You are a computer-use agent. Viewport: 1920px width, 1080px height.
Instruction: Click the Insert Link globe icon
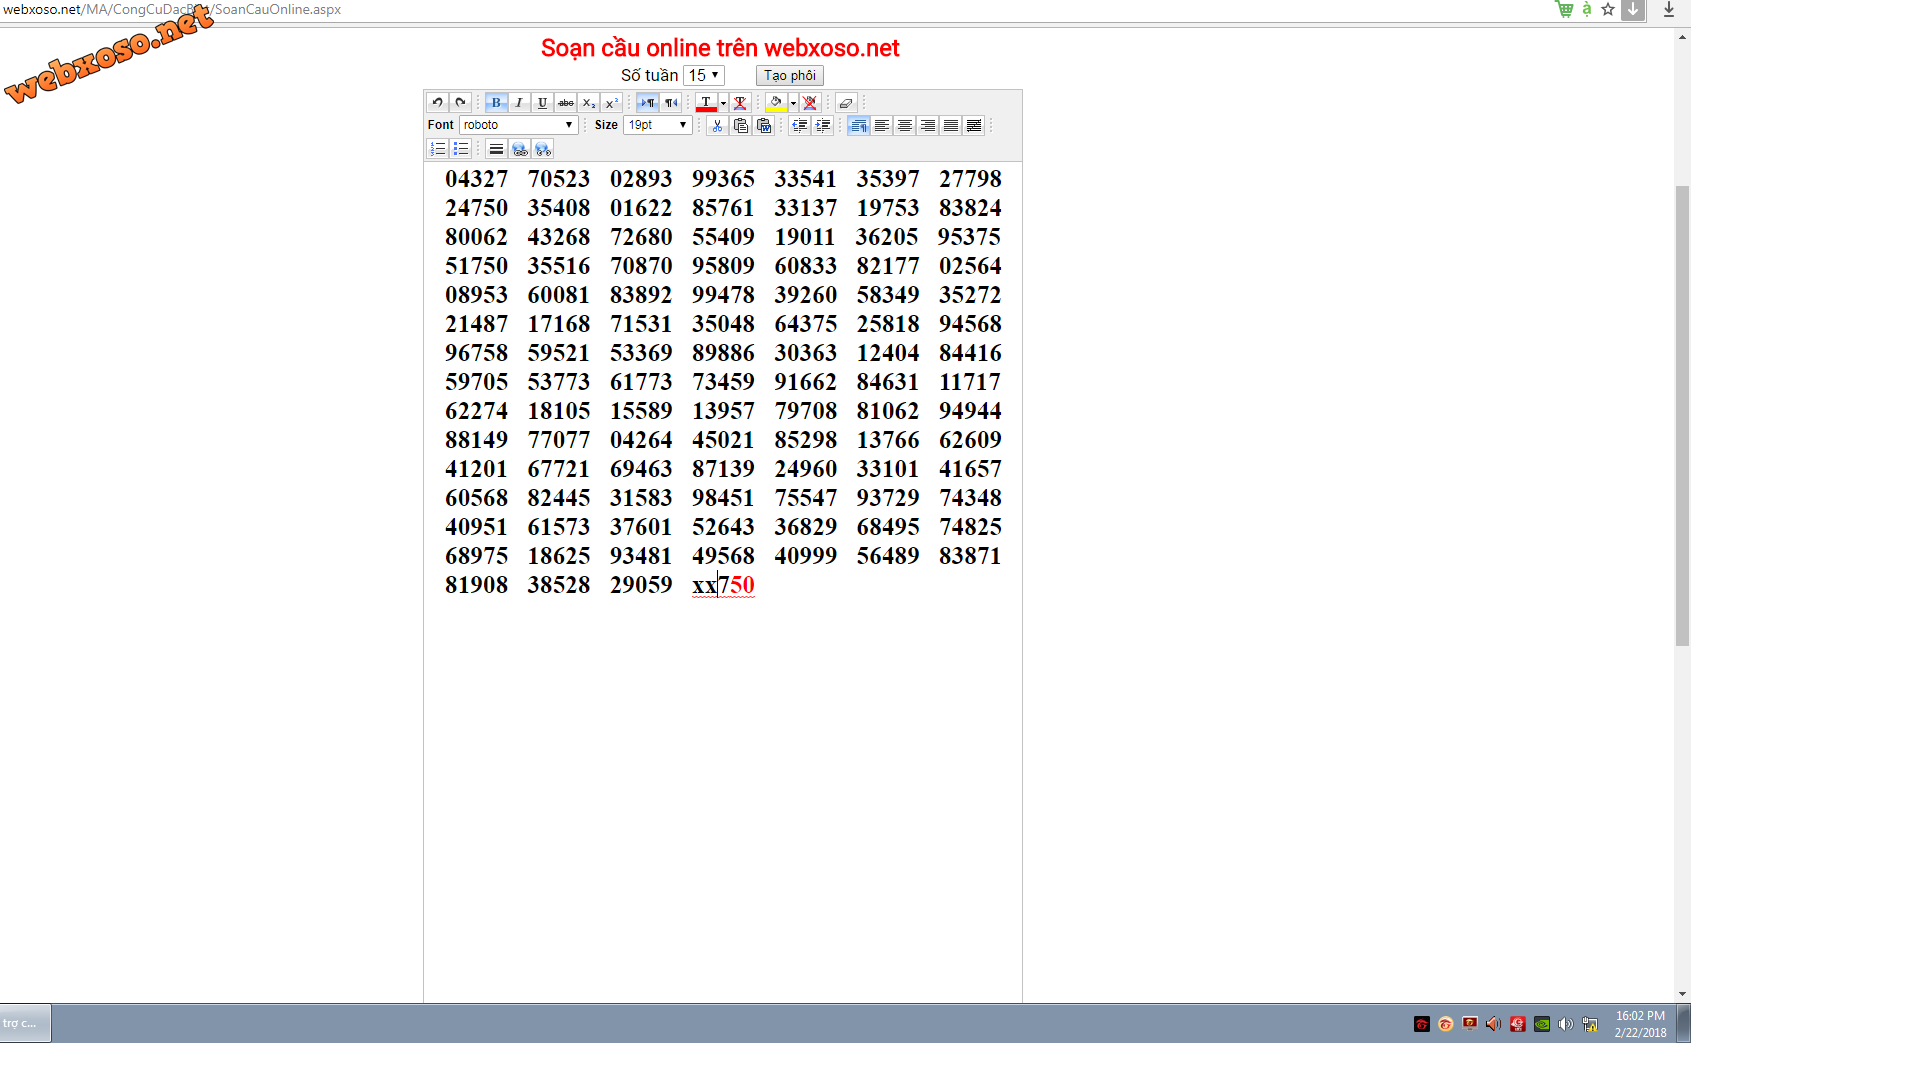pos(519,149)
